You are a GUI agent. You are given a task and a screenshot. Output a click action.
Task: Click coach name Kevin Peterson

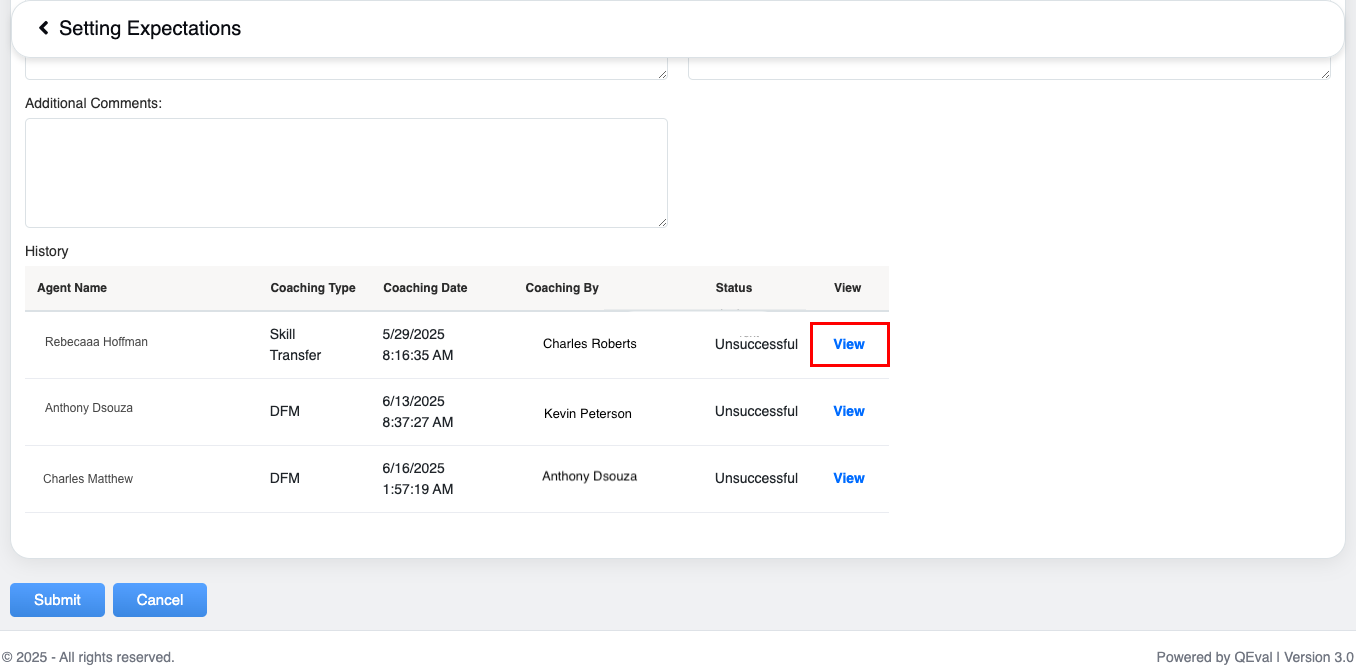point(587,414)
